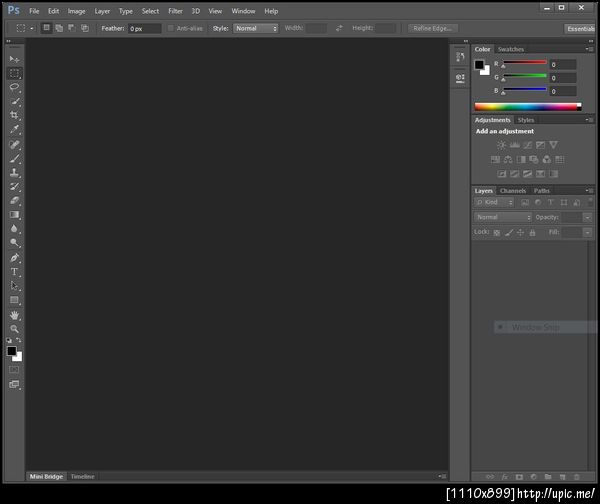The image size is (600, 504).
Task: Select the Dodge tool
Action: (x=15, y=243)
